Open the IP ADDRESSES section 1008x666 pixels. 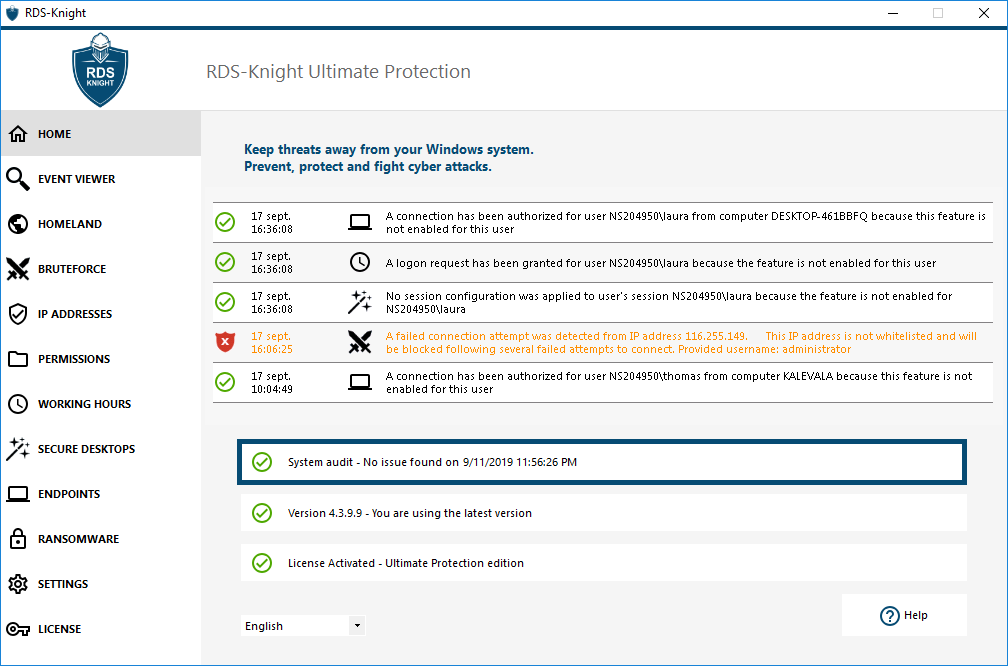point(101,314)
